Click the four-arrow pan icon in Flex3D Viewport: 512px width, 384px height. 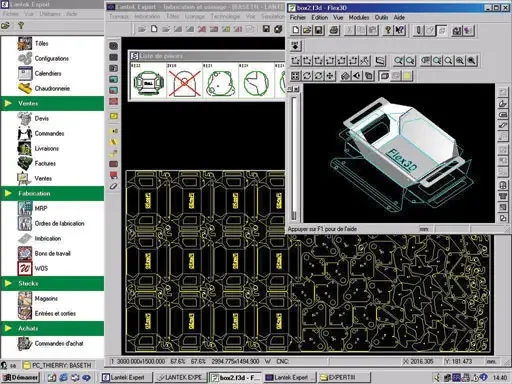point(330,76)
